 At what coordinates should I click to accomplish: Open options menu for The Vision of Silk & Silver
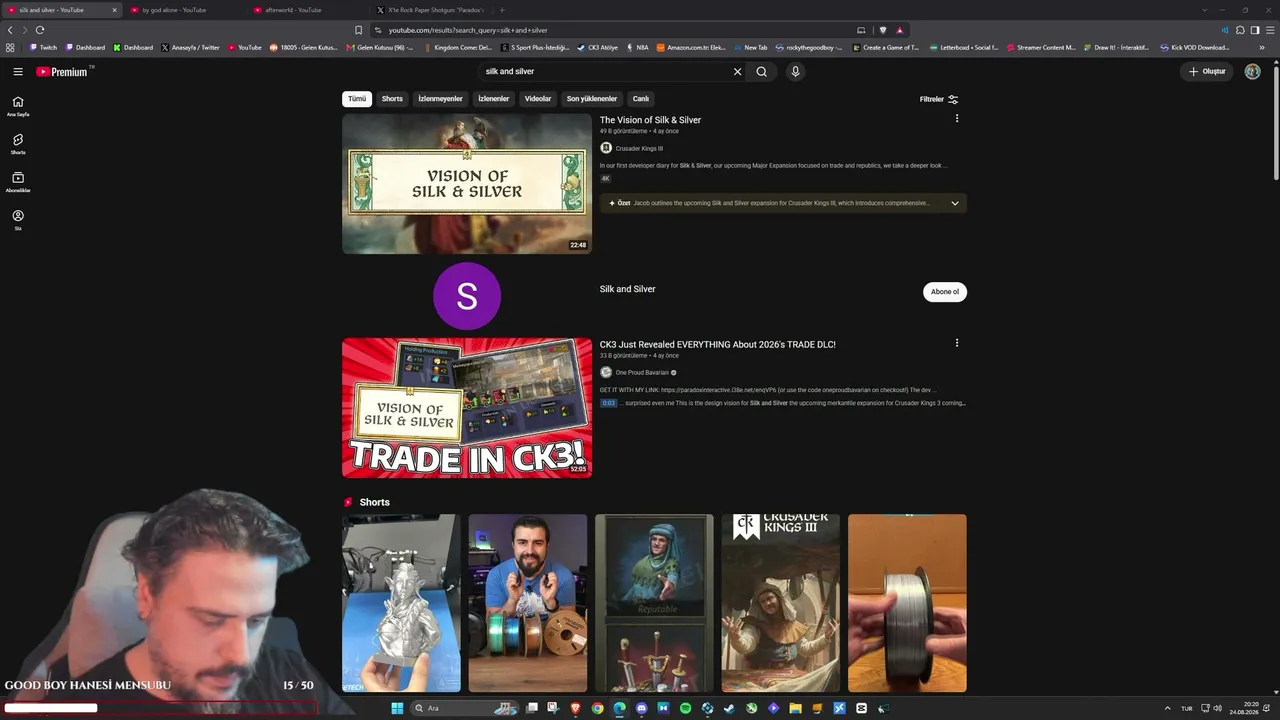(957, 119)
